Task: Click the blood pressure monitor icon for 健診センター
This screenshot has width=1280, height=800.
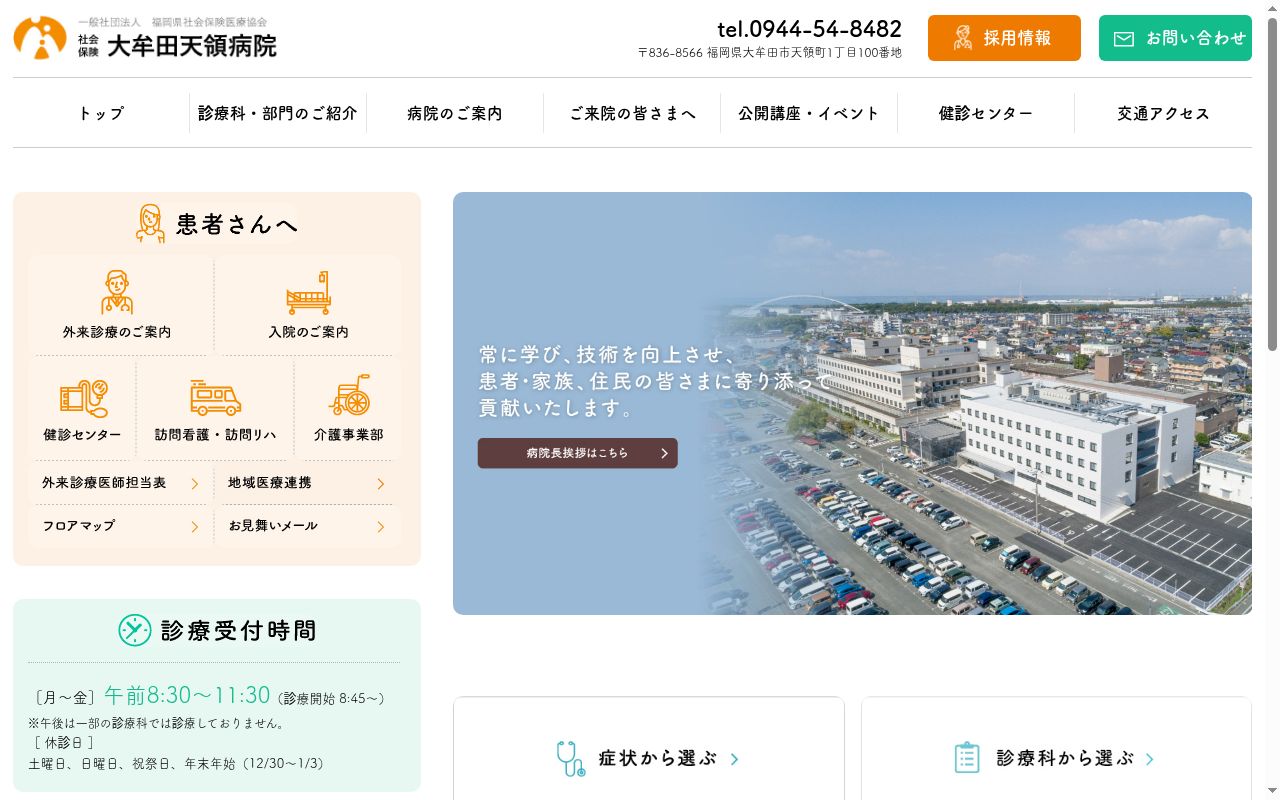Action: point(83,398)
